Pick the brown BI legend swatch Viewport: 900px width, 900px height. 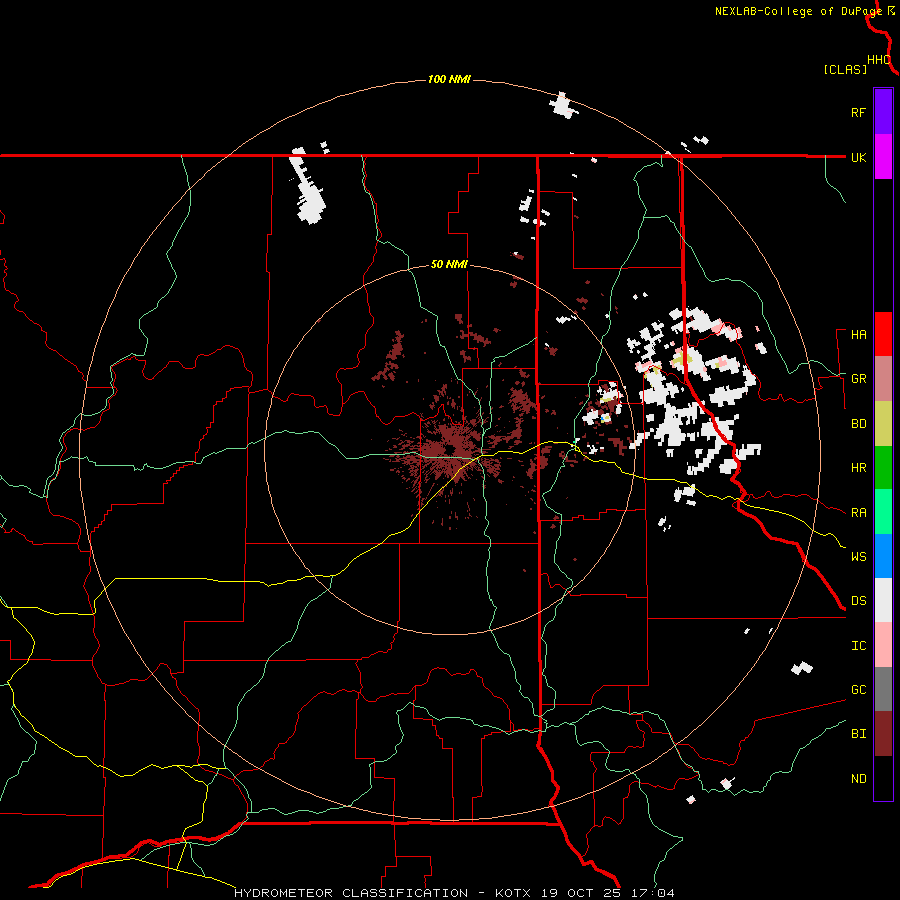point(883,734)
